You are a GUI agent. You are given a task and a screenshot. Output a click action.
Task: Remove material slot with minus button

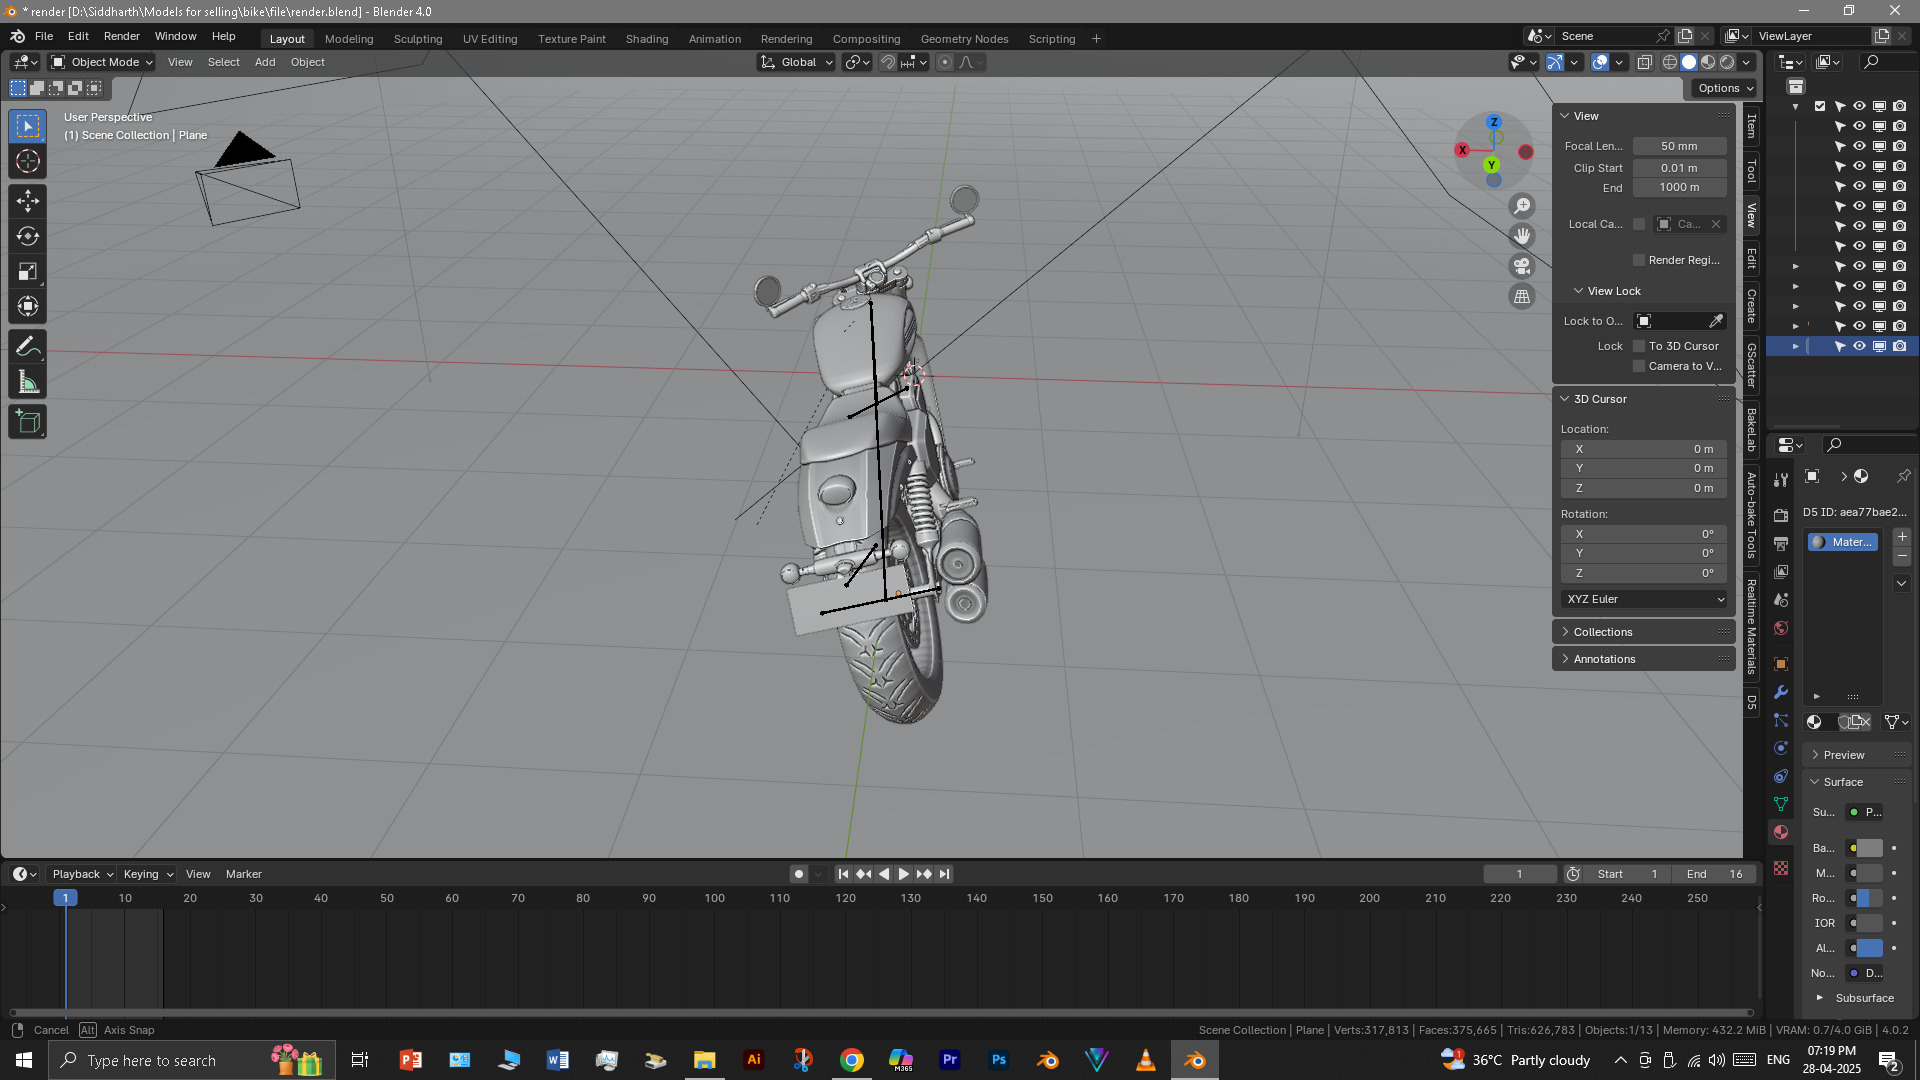pyautogui.click(x=1902, y=556)
